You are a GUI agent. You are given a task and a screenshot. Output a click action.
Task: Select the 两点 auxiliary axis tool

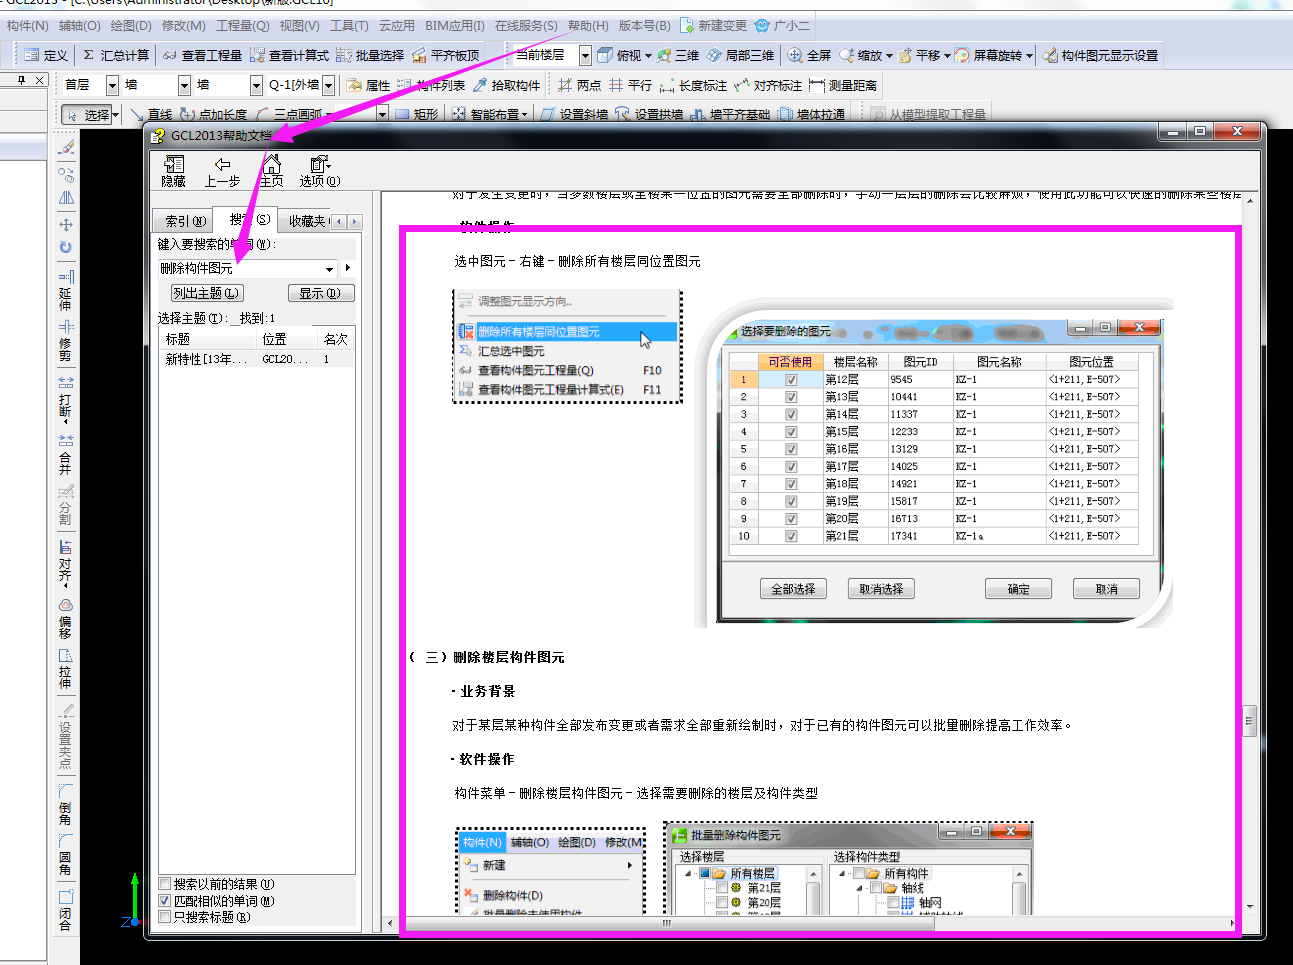[580, 85]
